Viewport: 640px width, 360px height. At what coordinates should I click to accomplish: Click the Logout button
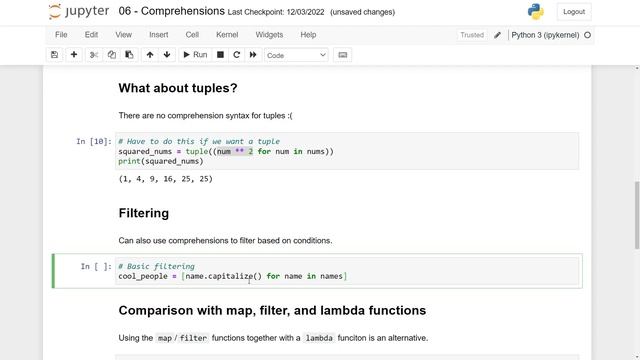[x=574, y=12]
